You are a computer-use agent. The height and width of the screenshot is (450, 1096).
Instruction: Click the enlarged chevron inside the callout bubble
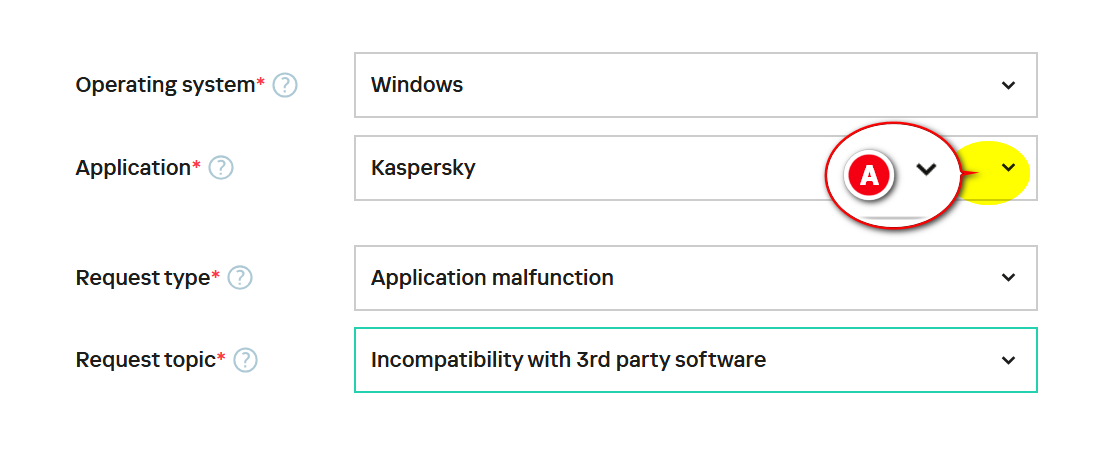point(927,171)
